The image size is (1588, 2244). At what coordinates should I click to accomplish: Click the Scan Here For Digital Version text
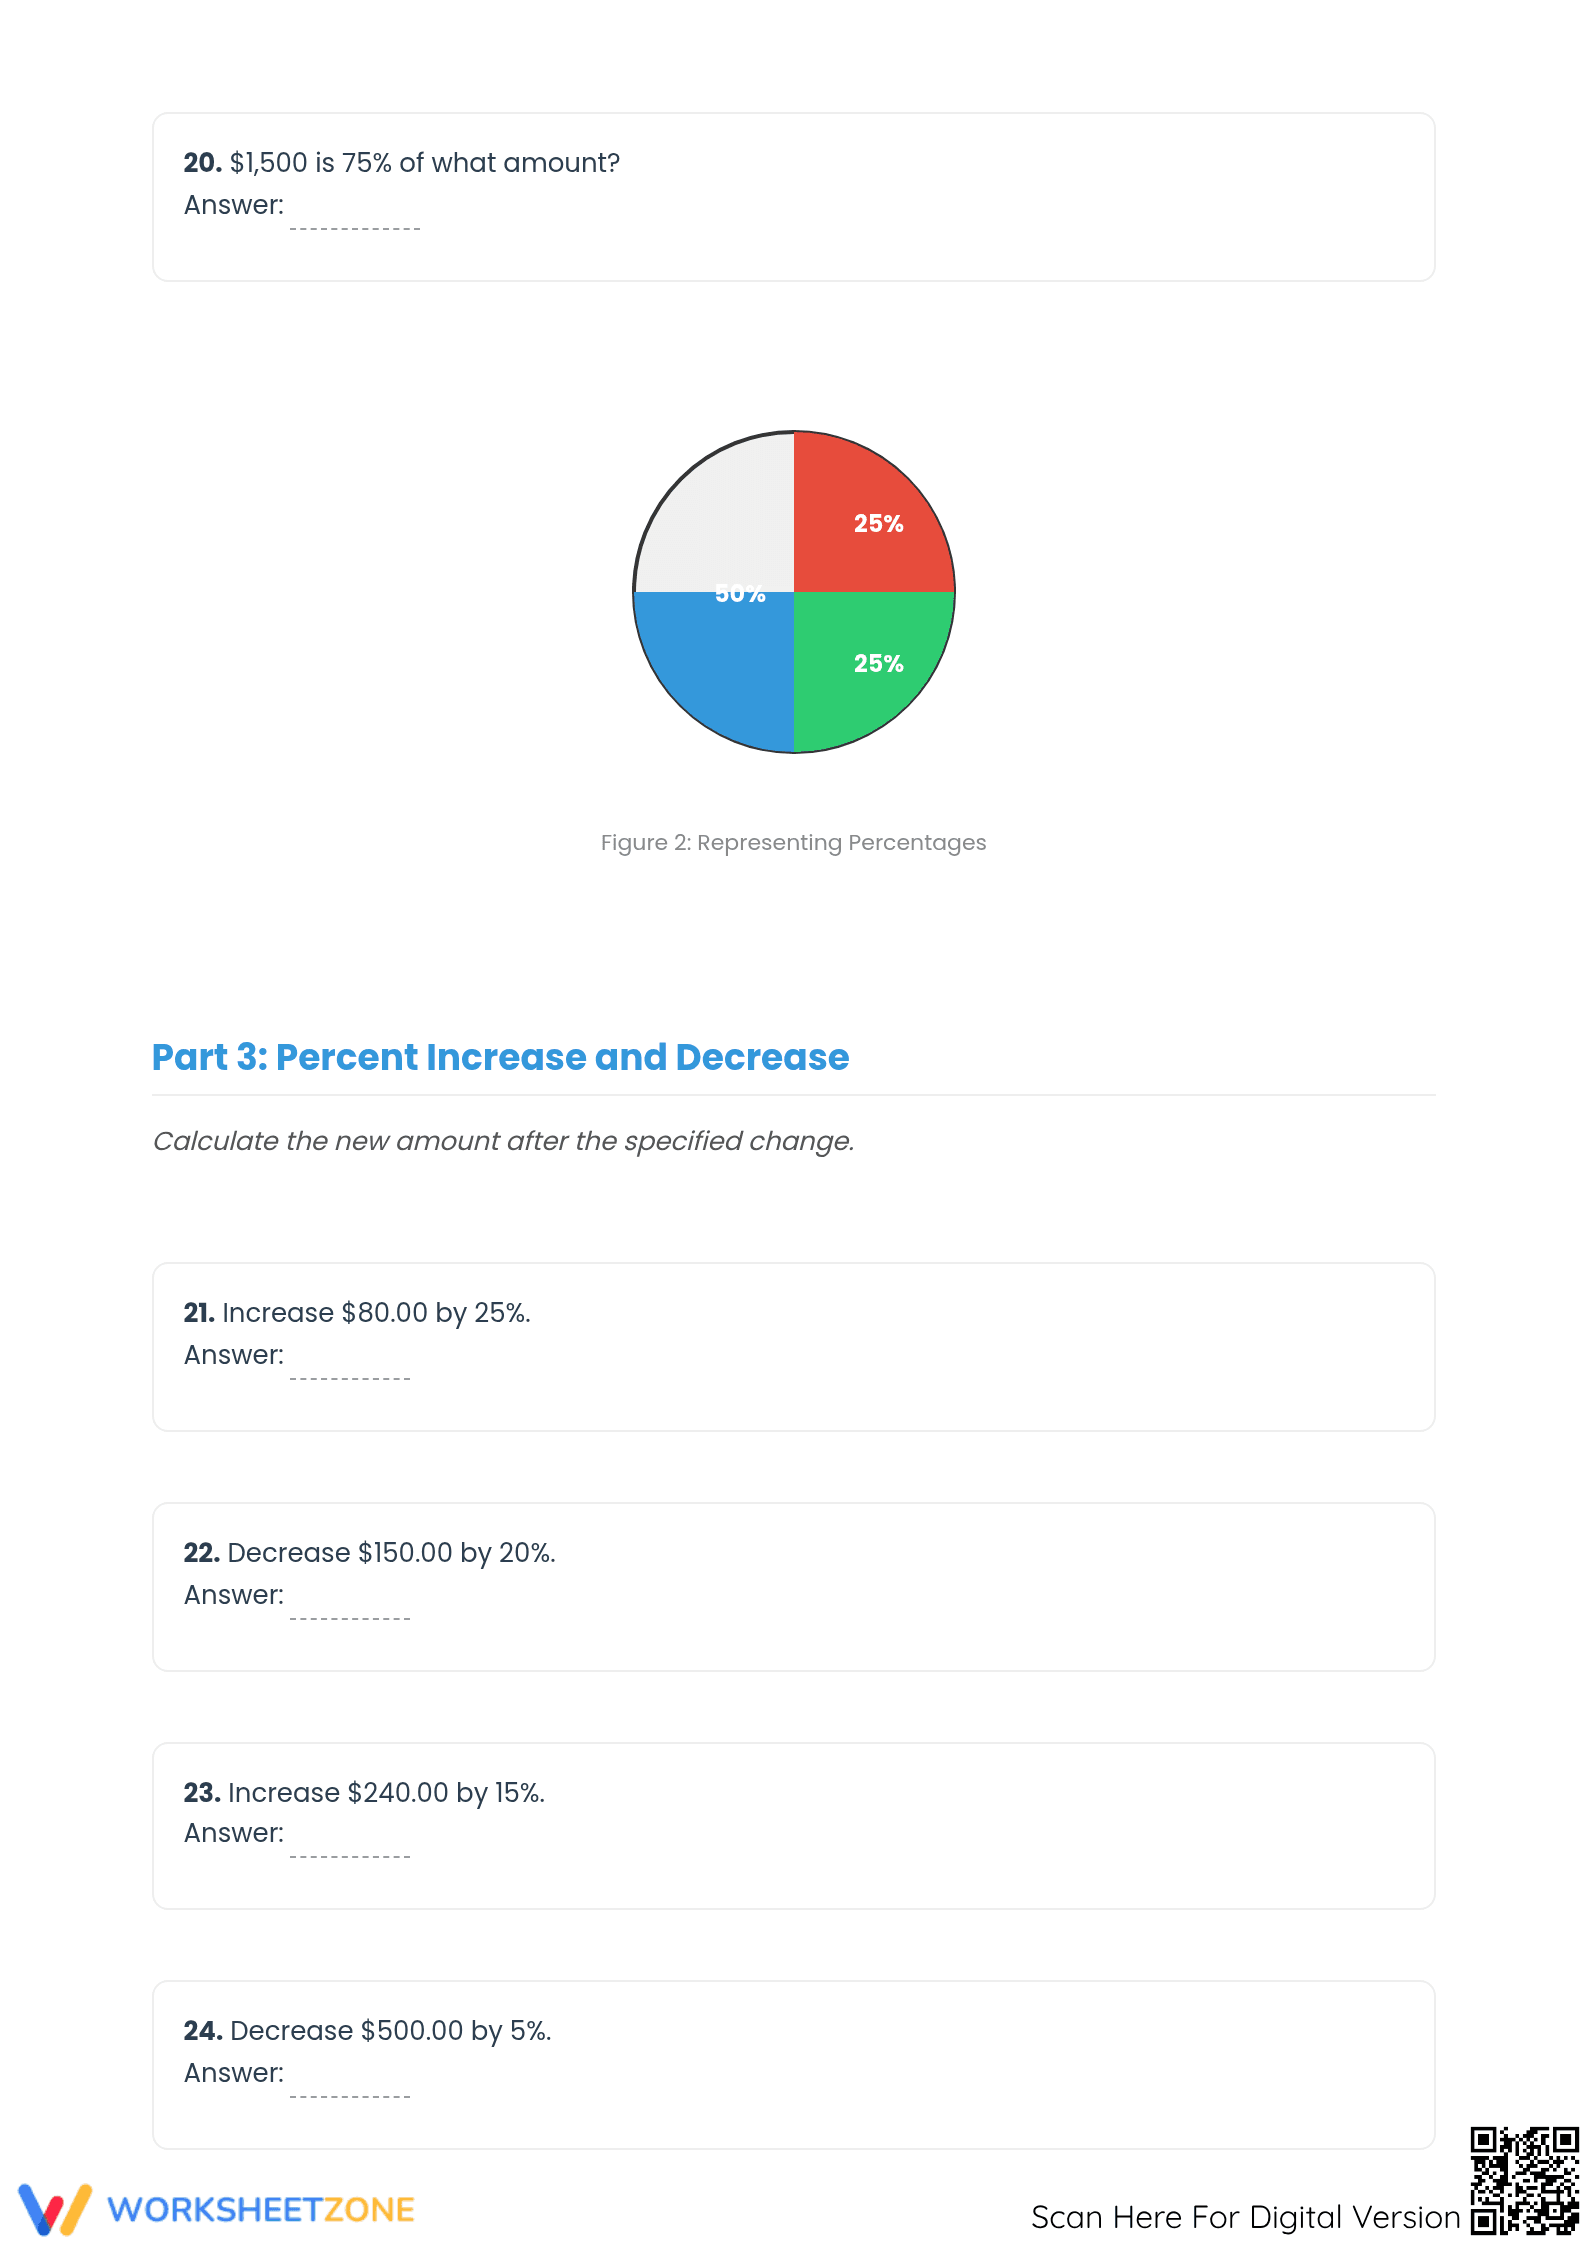pyautogui.click(x=1246, y=2217)
